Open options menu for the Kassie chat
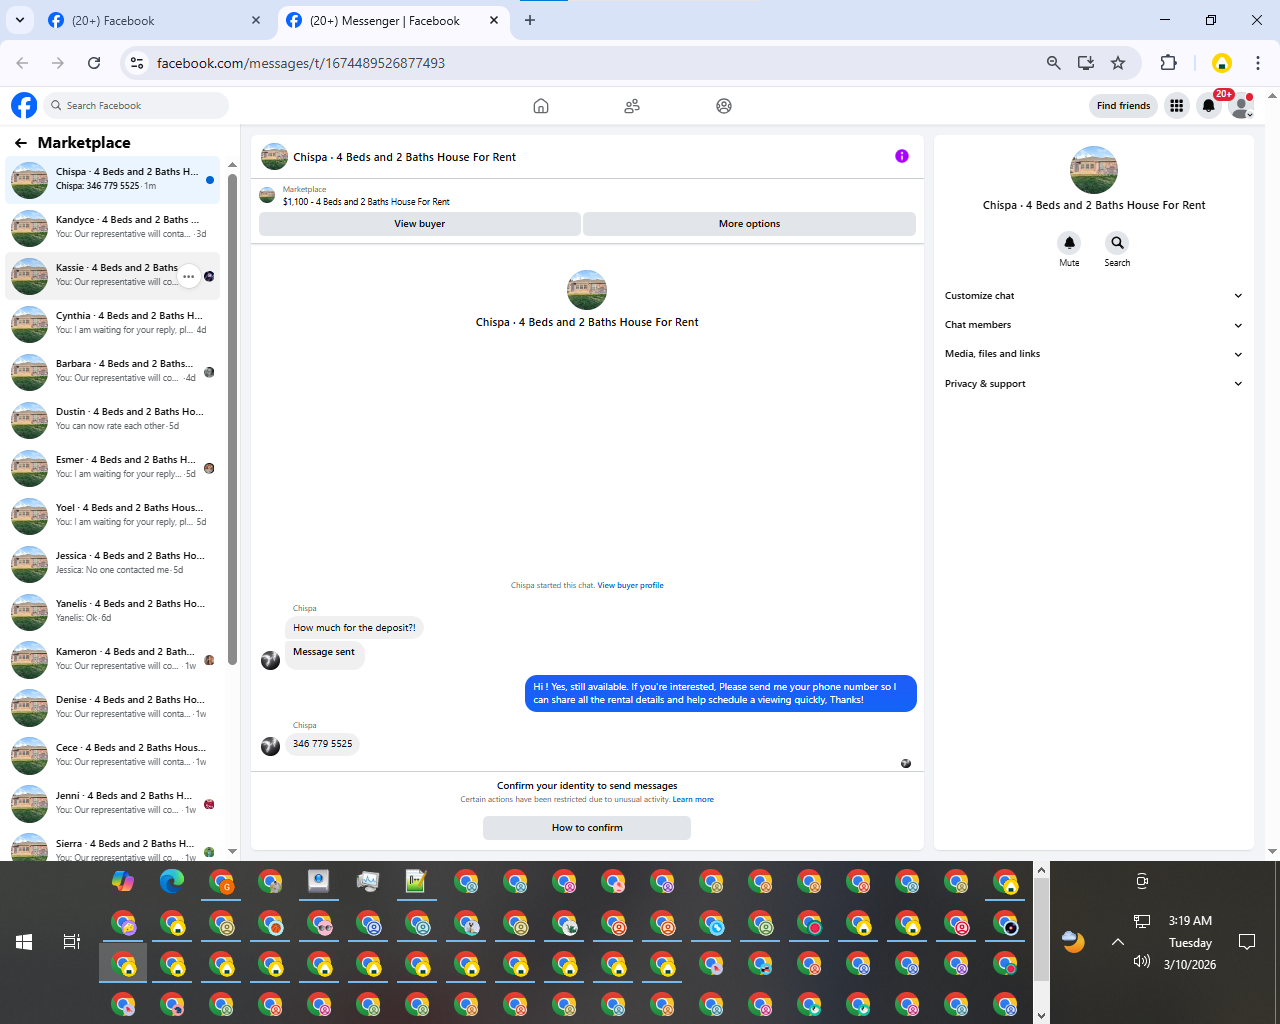Viewport: 1280px width, 1024px height. [189, 276]
